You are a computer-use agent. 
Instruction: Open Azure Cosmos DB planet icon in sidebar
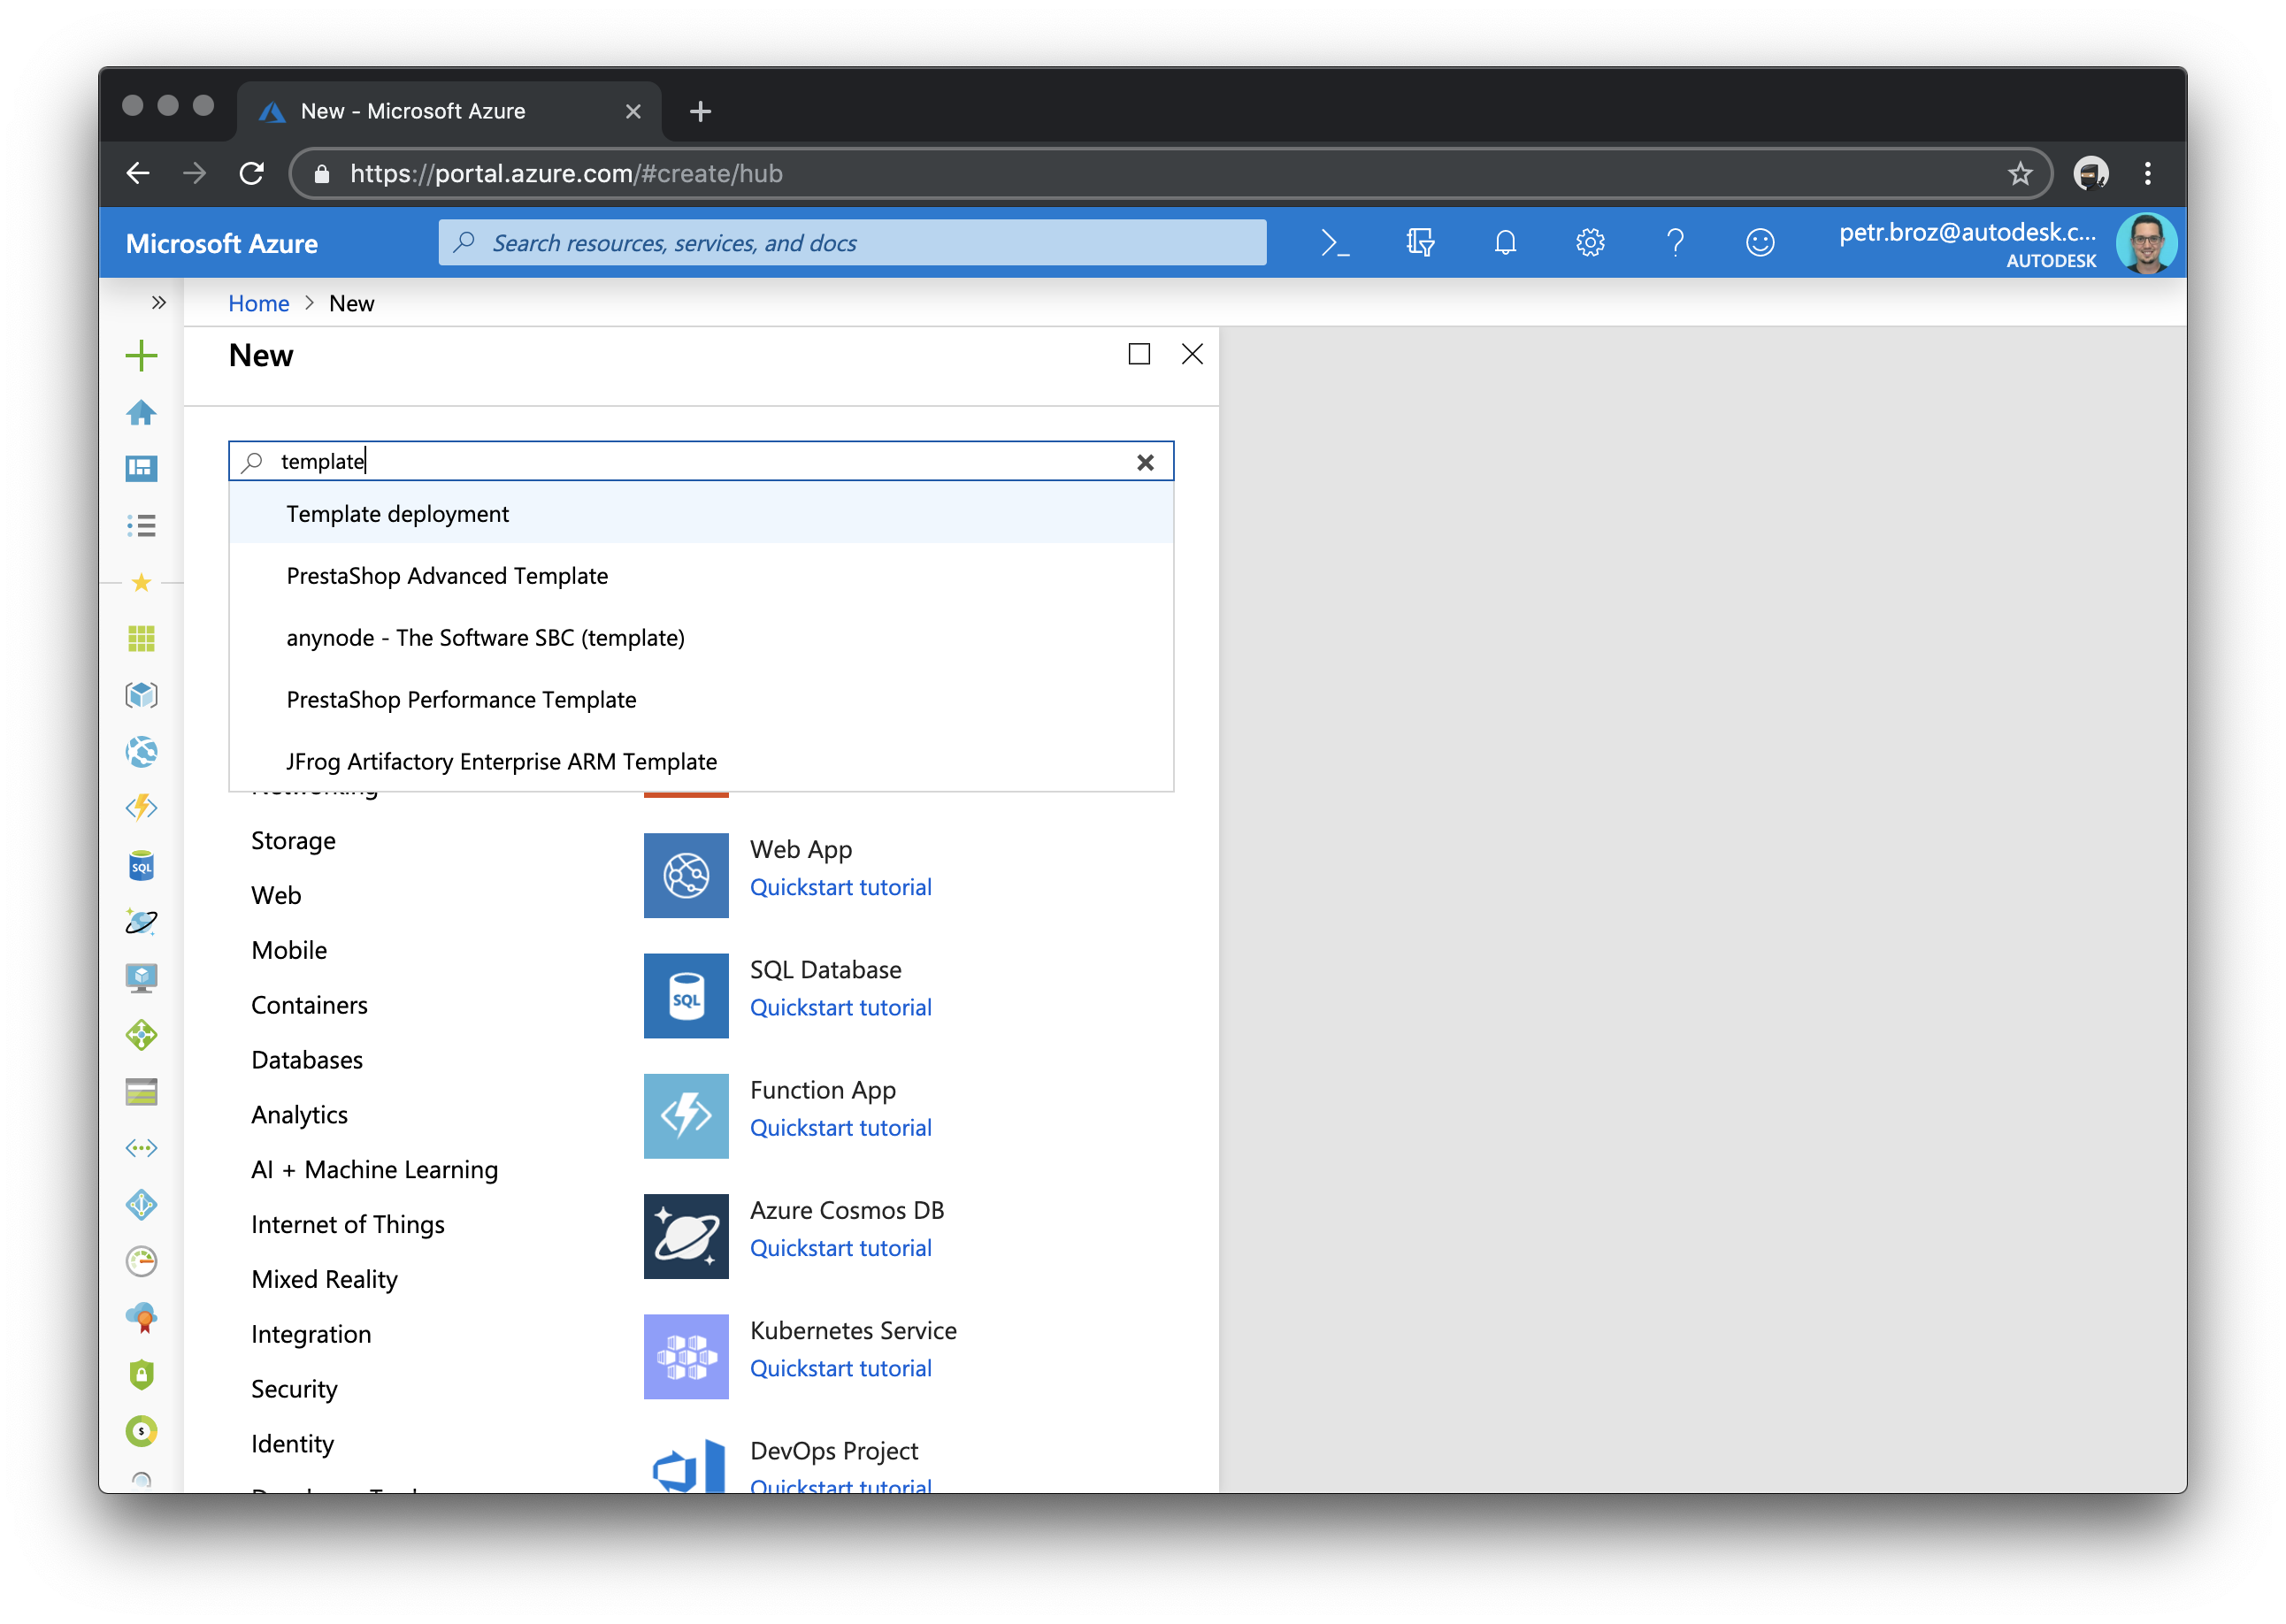pyautogui.click(x=141, y=921)
